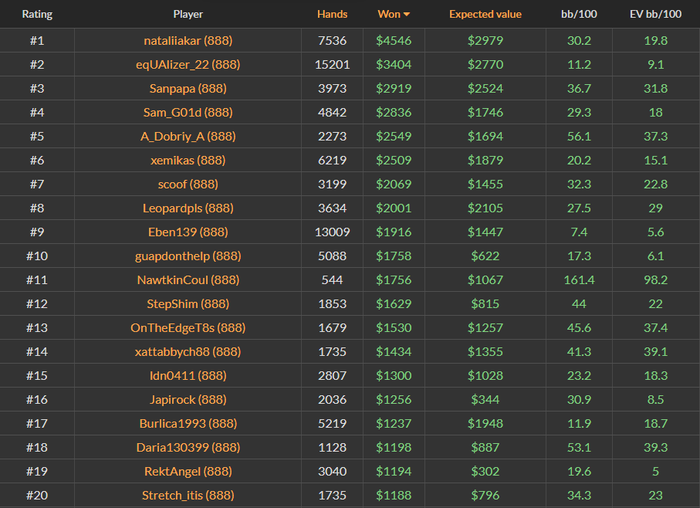Viewport: 700px width, 508px height.
Task: Open NawtkinCoul (888) profile
Action: (x=188, y=280)
